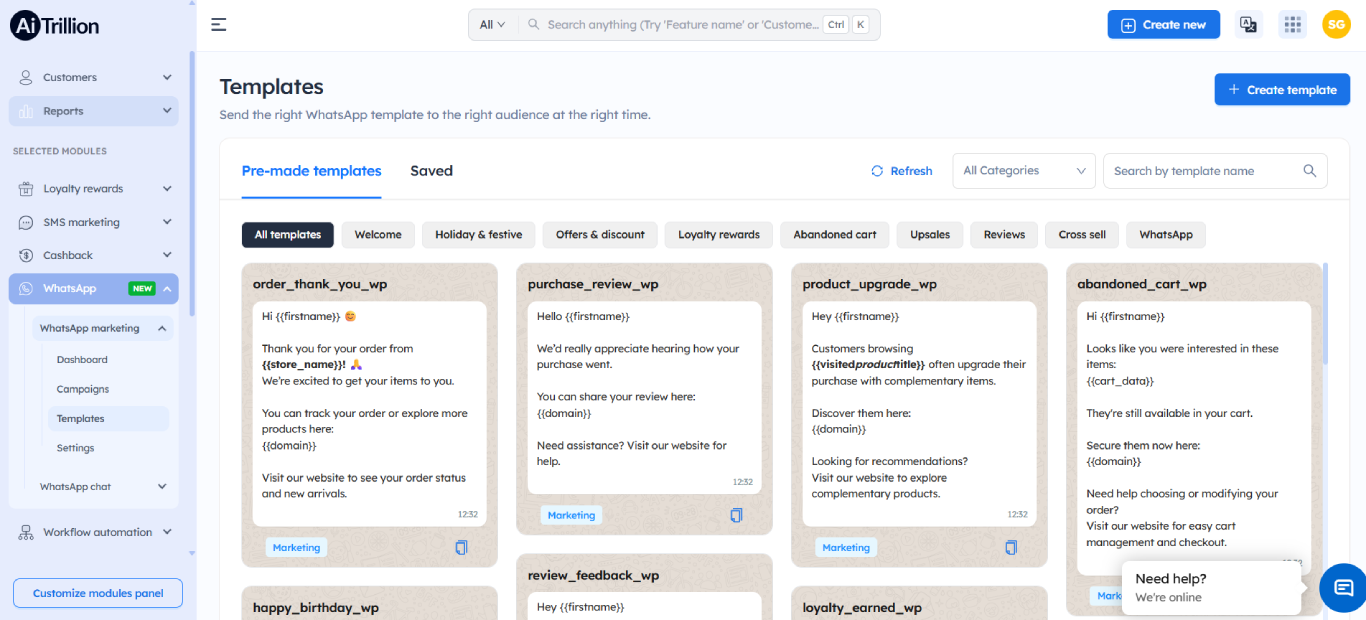Click the SG profile avatar

[1336, 23]
